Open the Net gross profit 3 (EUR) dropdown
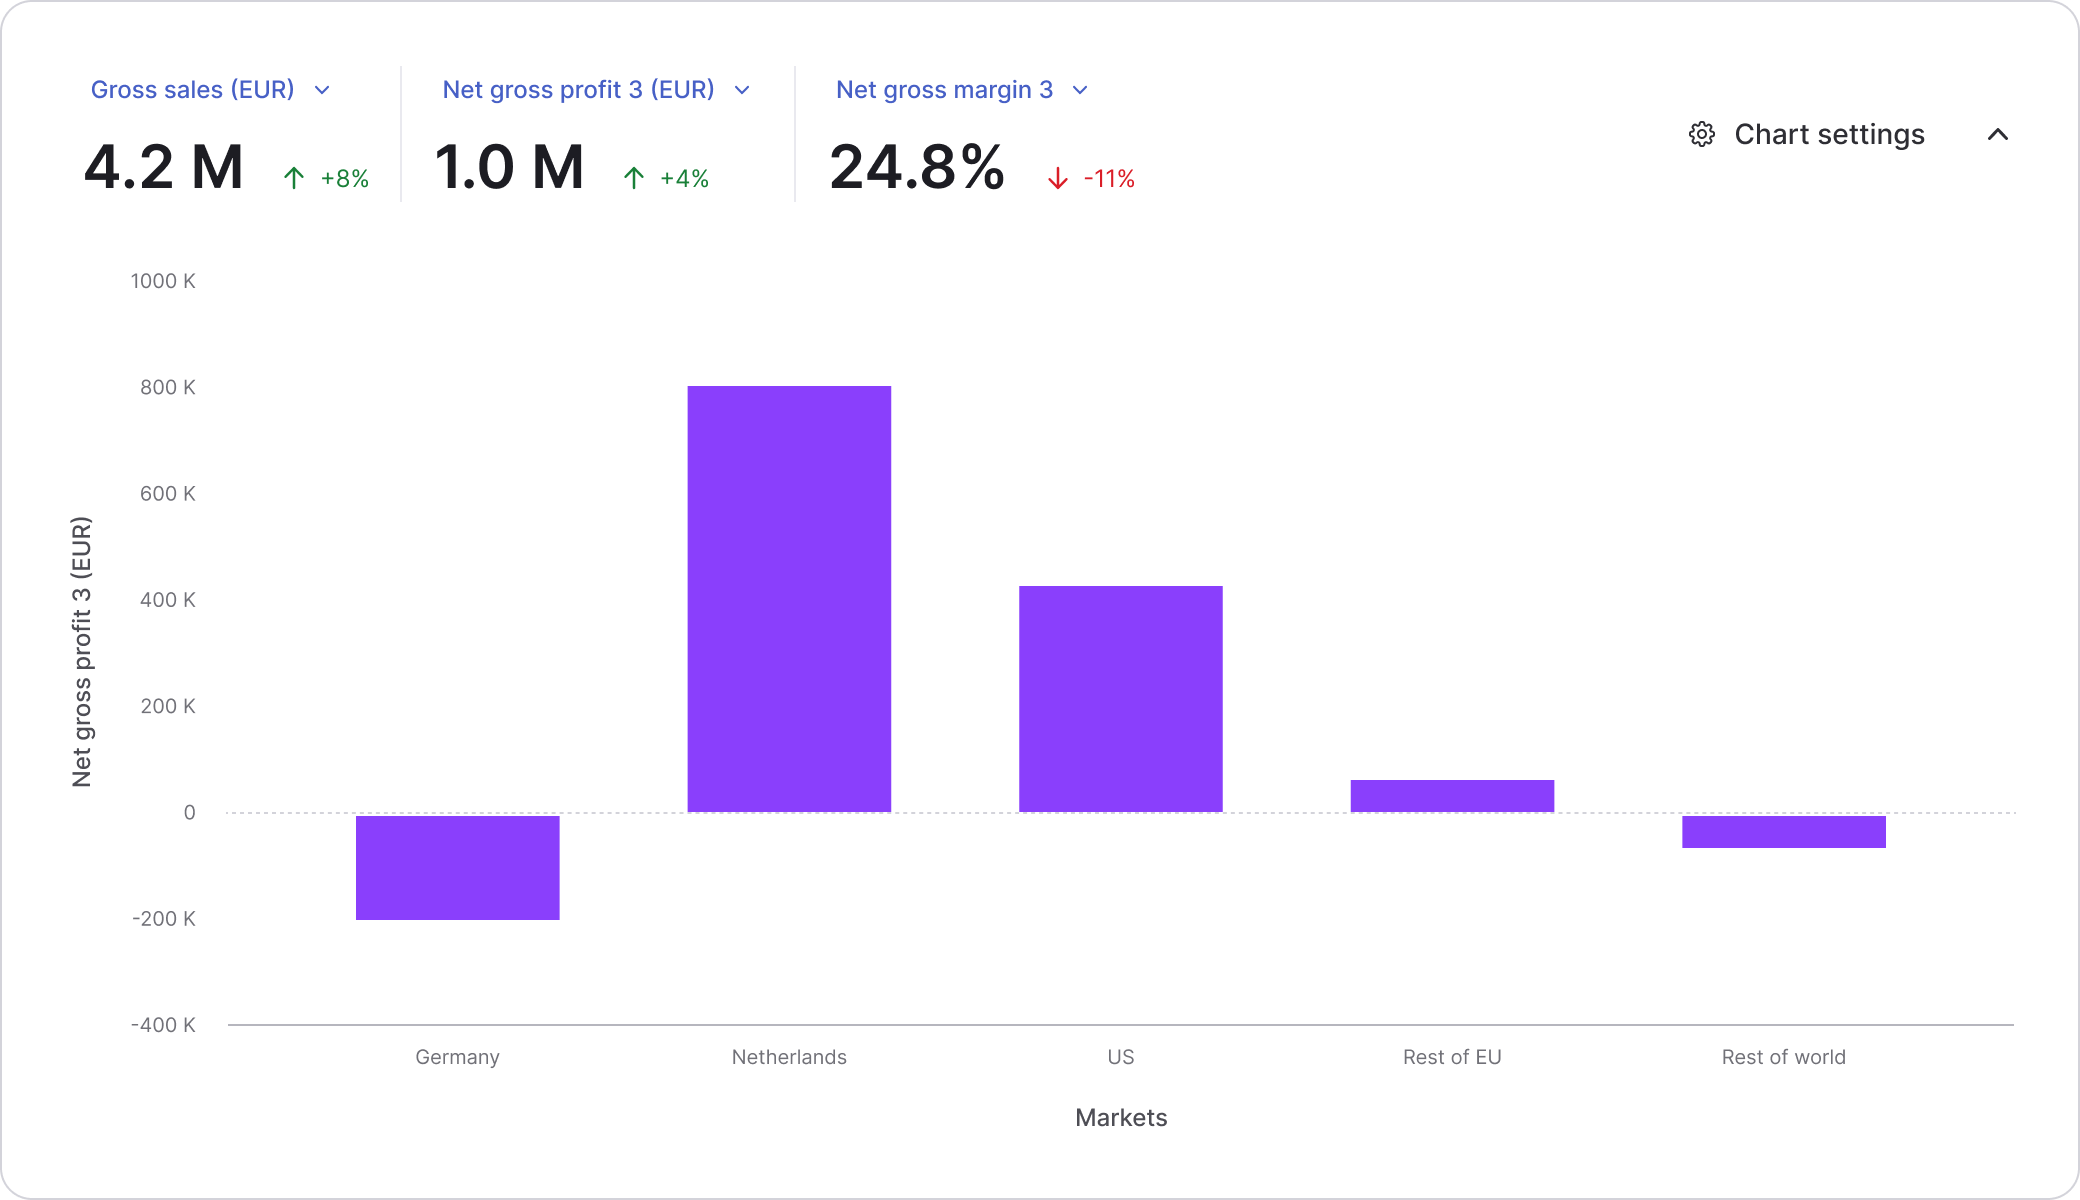 [x=742, y=90]
